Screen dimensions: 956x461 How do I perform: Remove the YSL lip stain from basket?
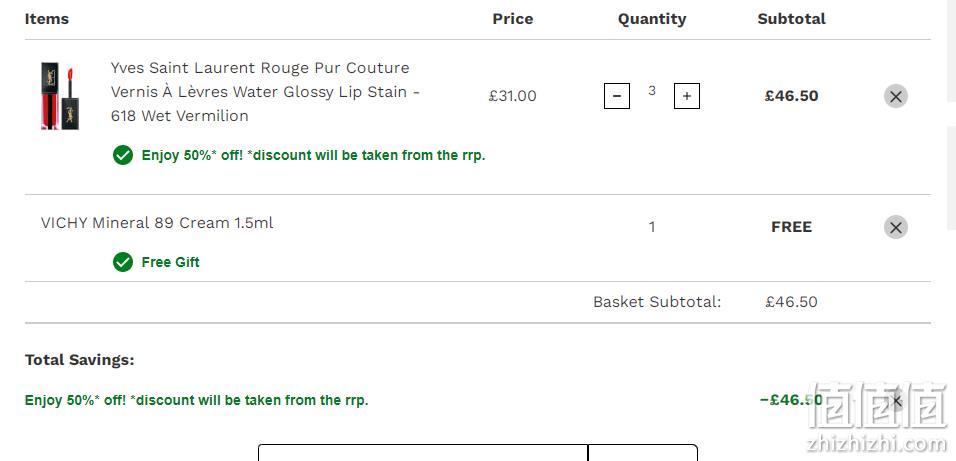tap(896, 96)
